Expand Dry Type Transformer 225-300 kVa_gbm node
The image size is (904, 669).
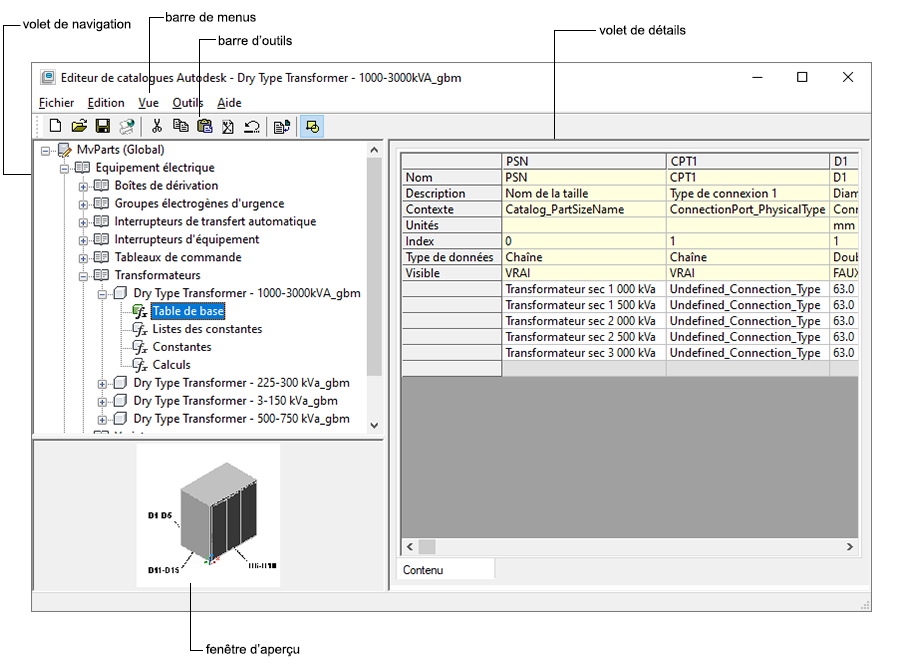(102, 384)
